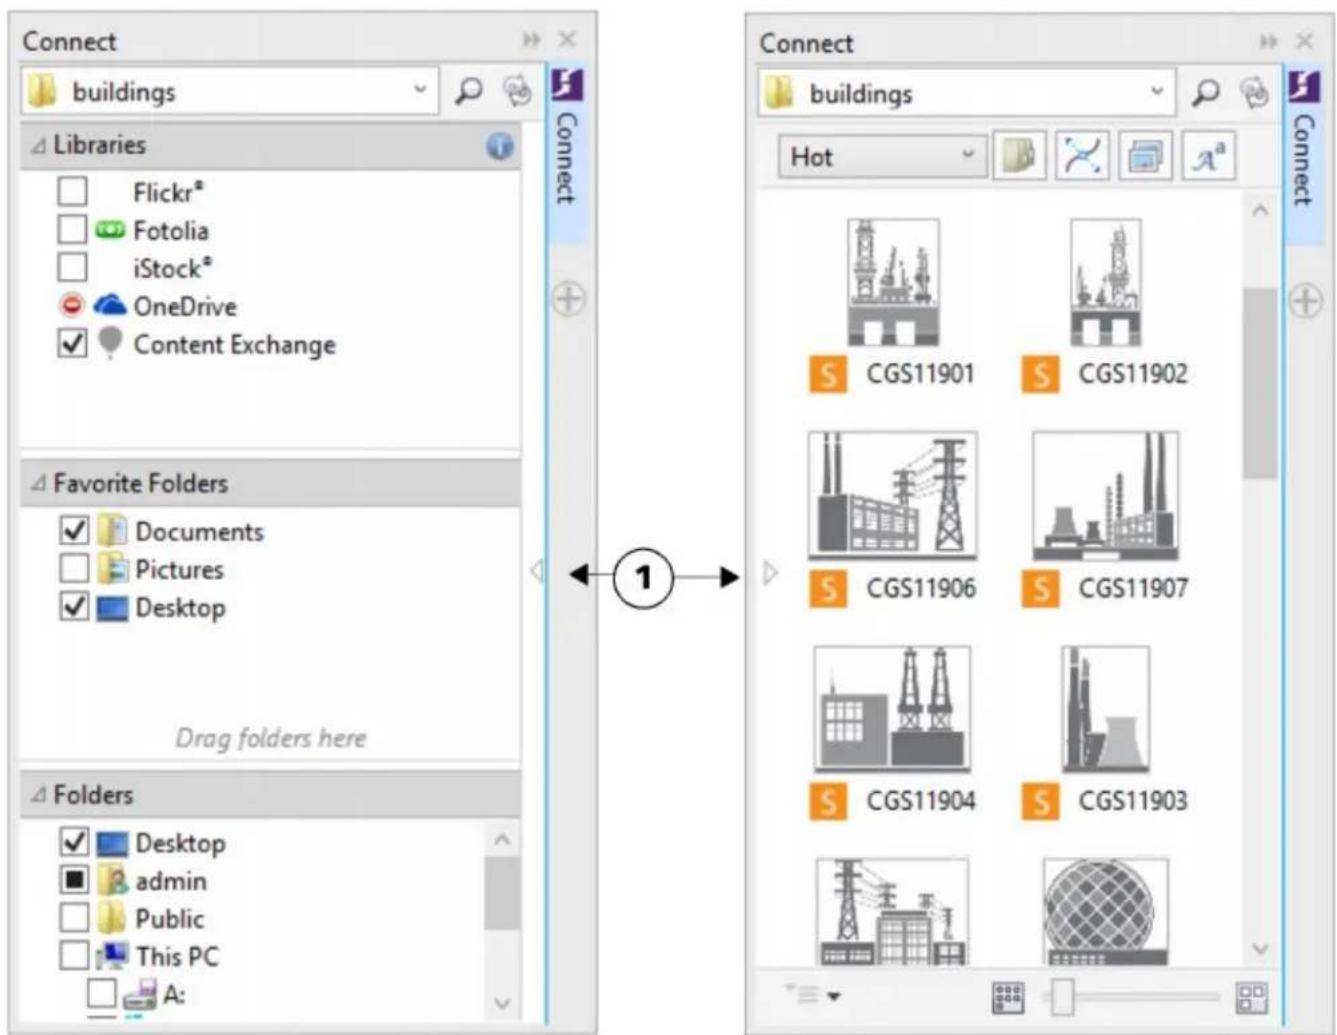Screen dimensions: 1337x1035
Task: Click the Drag folders here hint text
Action: tap(271, 739)
